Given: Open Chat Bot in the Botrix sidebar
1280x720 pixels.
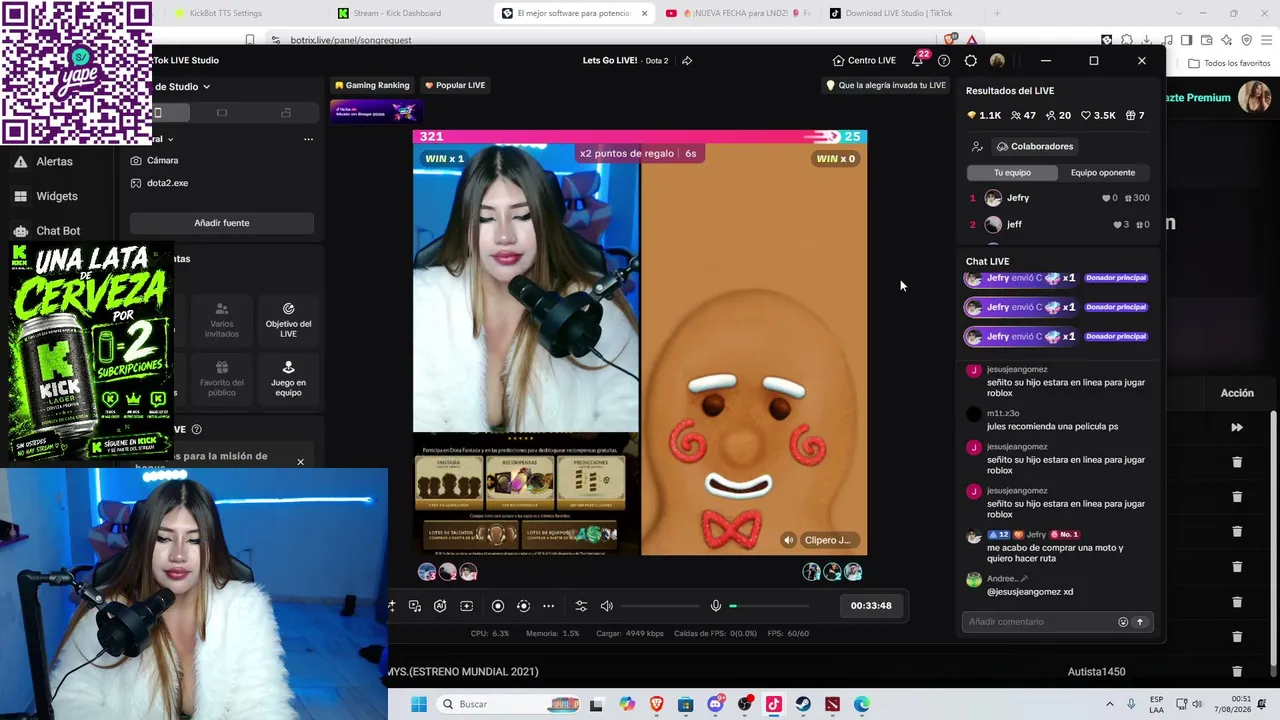Looking at the screenshot, I should tap(57, 231).
